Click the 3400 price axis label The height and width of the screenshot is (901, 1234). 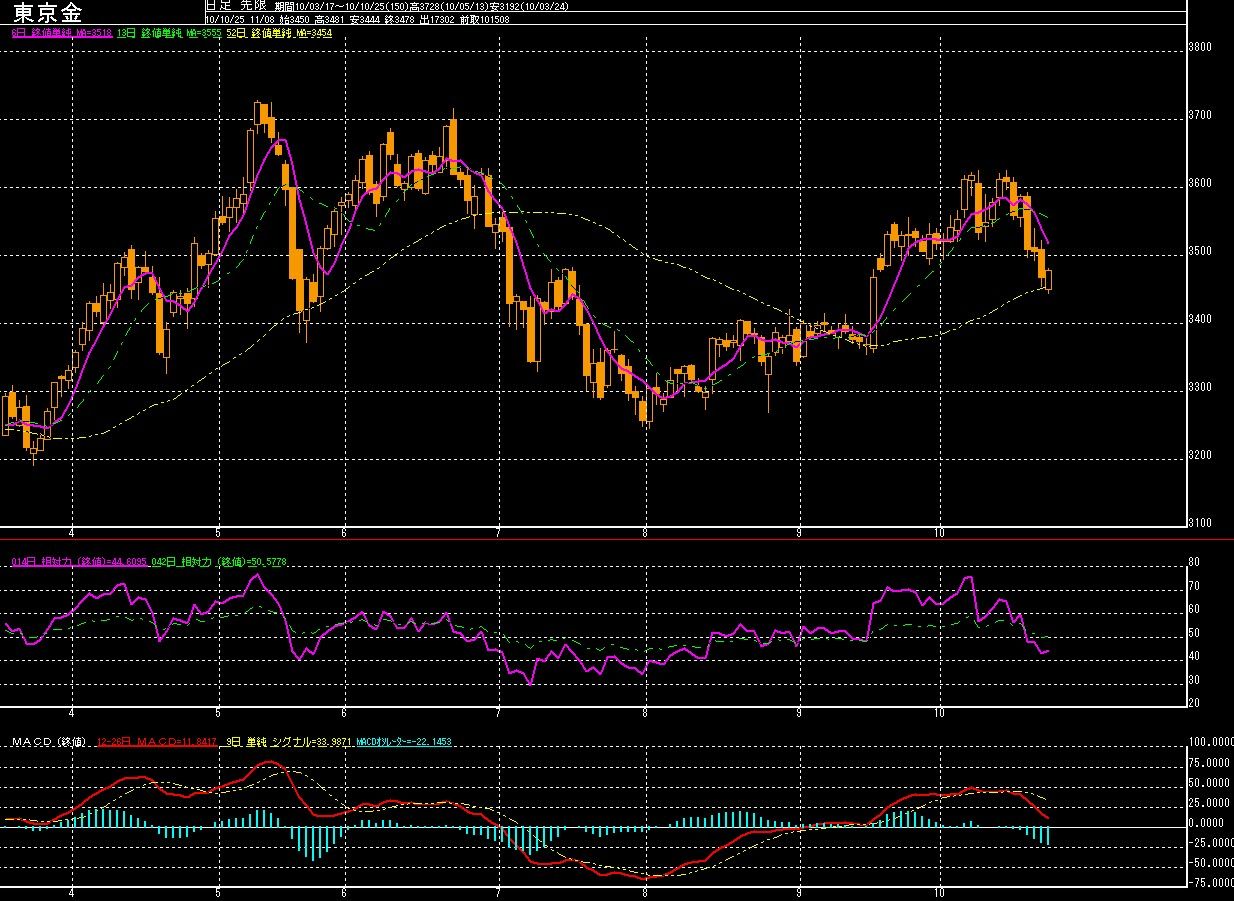pos(1200,319)
